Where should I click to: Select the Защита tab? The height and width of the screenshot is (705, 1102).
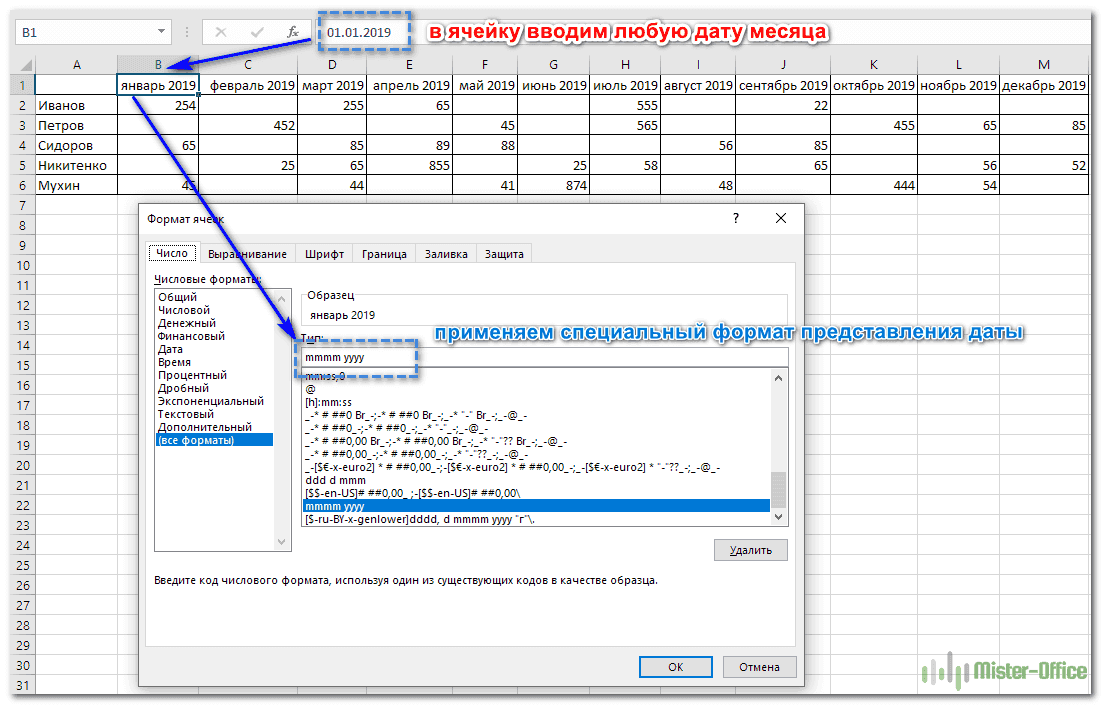tap(504, 254)
